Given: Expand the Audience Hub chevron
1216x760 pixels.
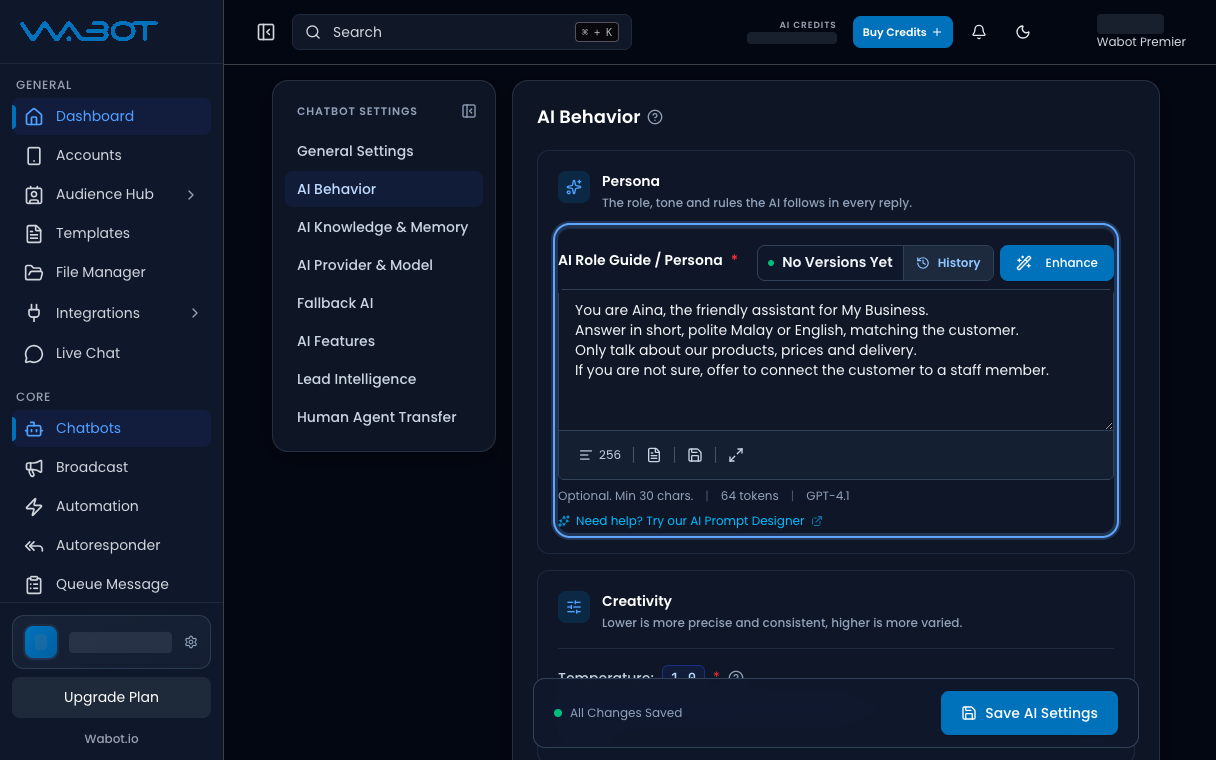Looking at the screenshot, I should 191,194.
